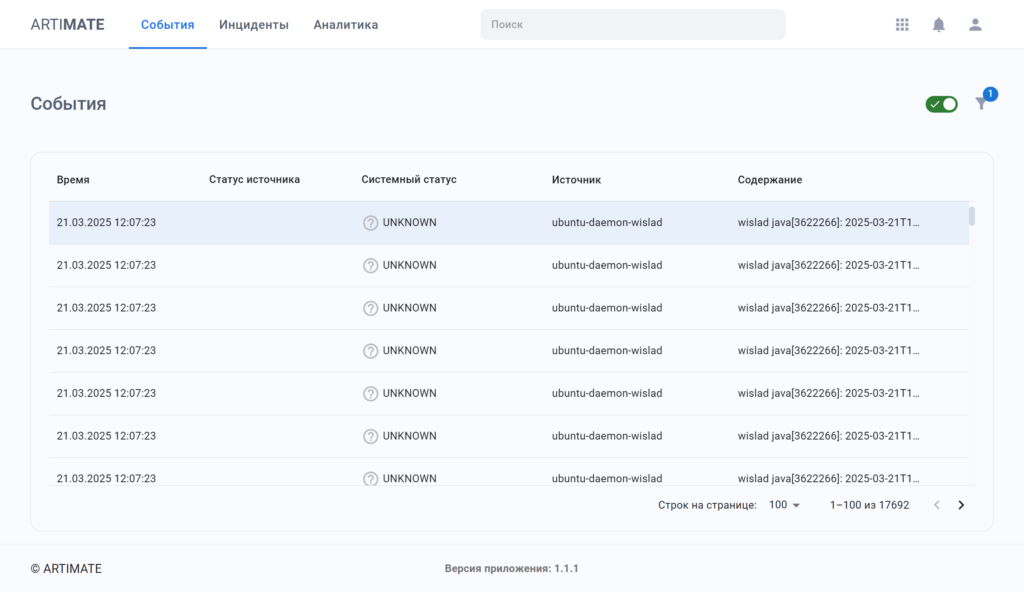Switch to the Инциденты tab
1024x592 pixels.
[254, 25]
